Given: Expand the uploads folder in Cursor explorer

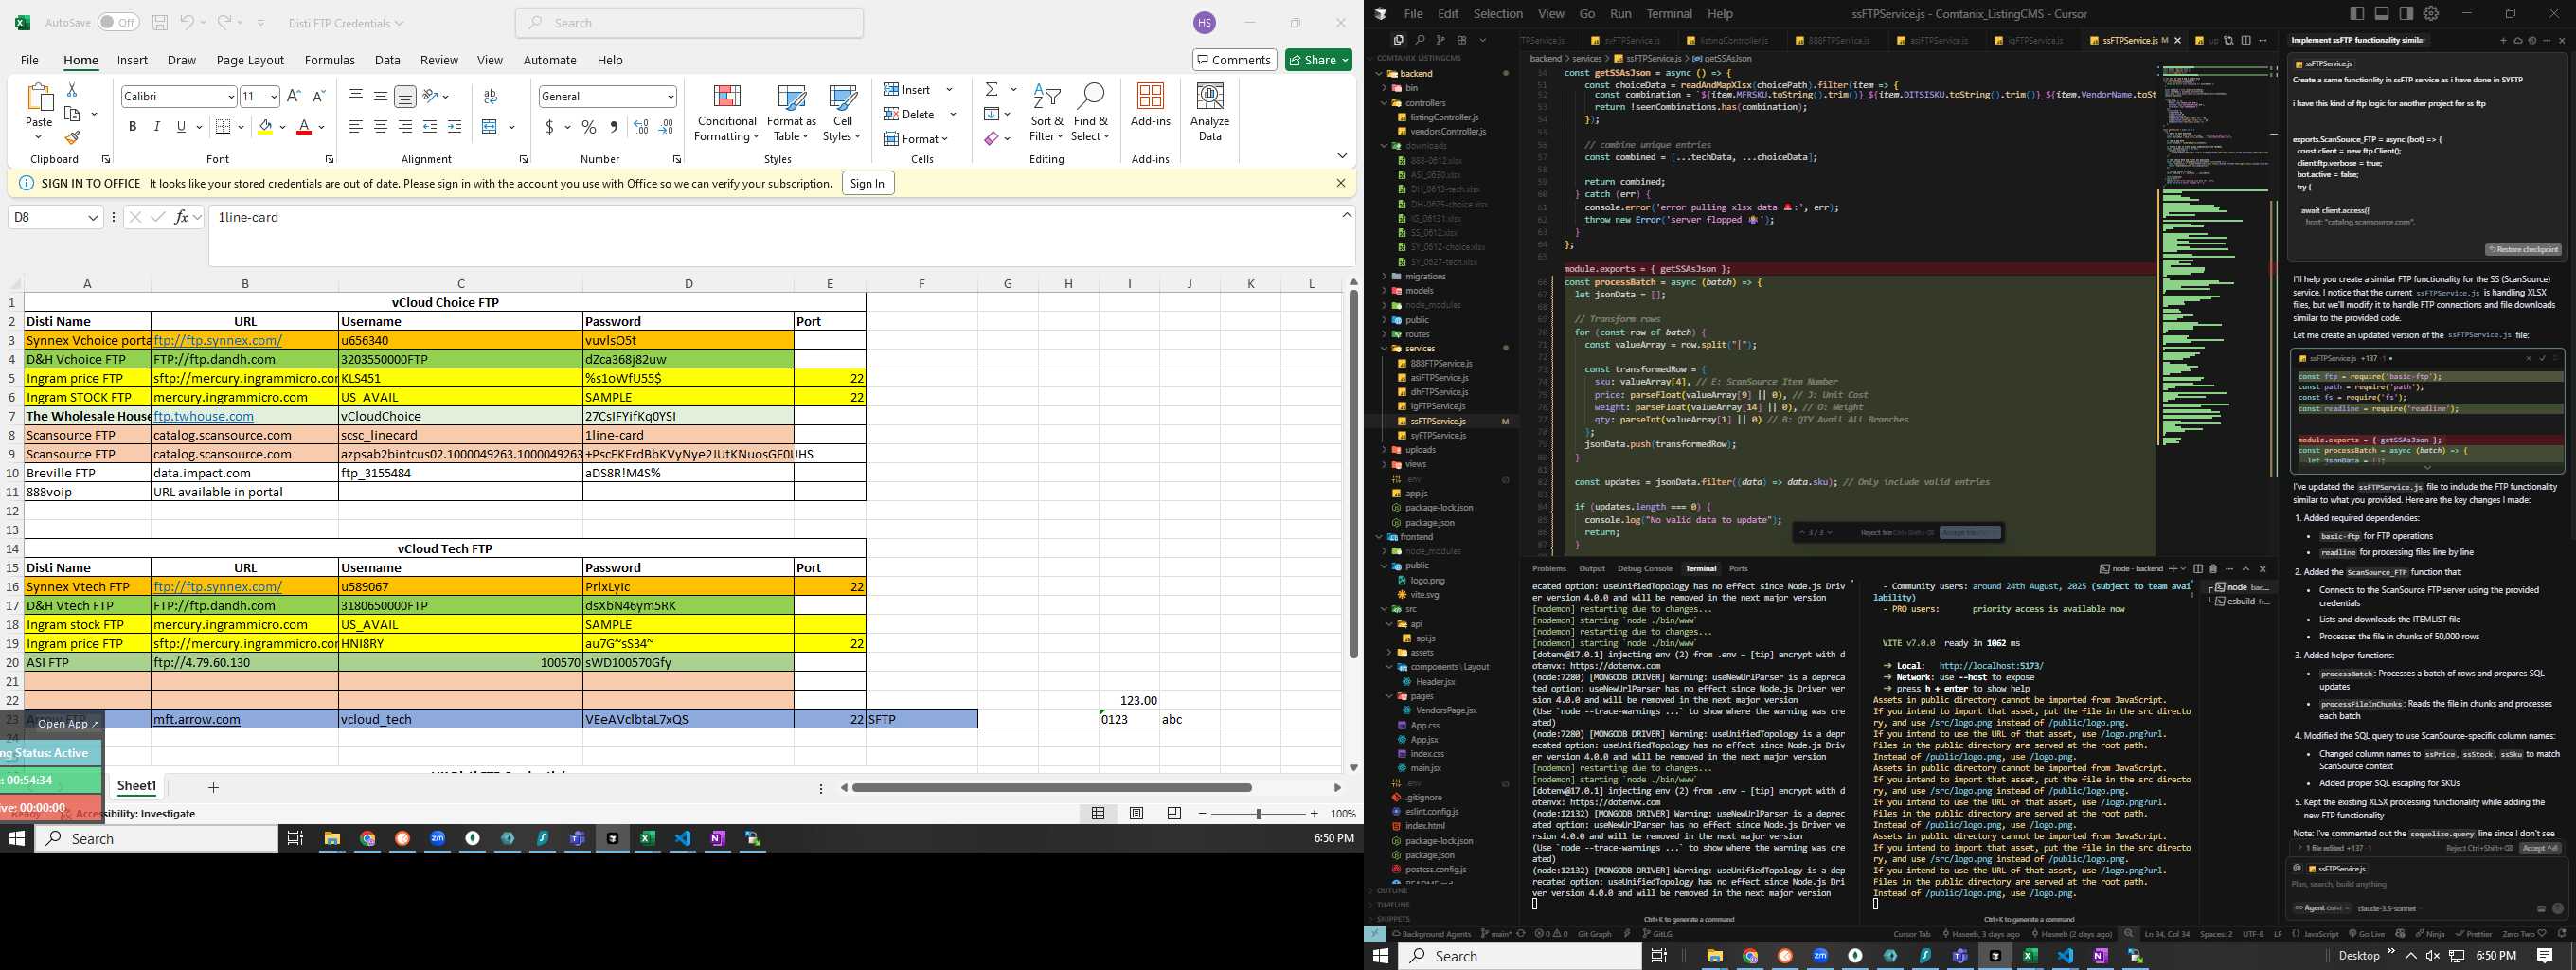Looking at the screenshot, I should point(1420,450).
